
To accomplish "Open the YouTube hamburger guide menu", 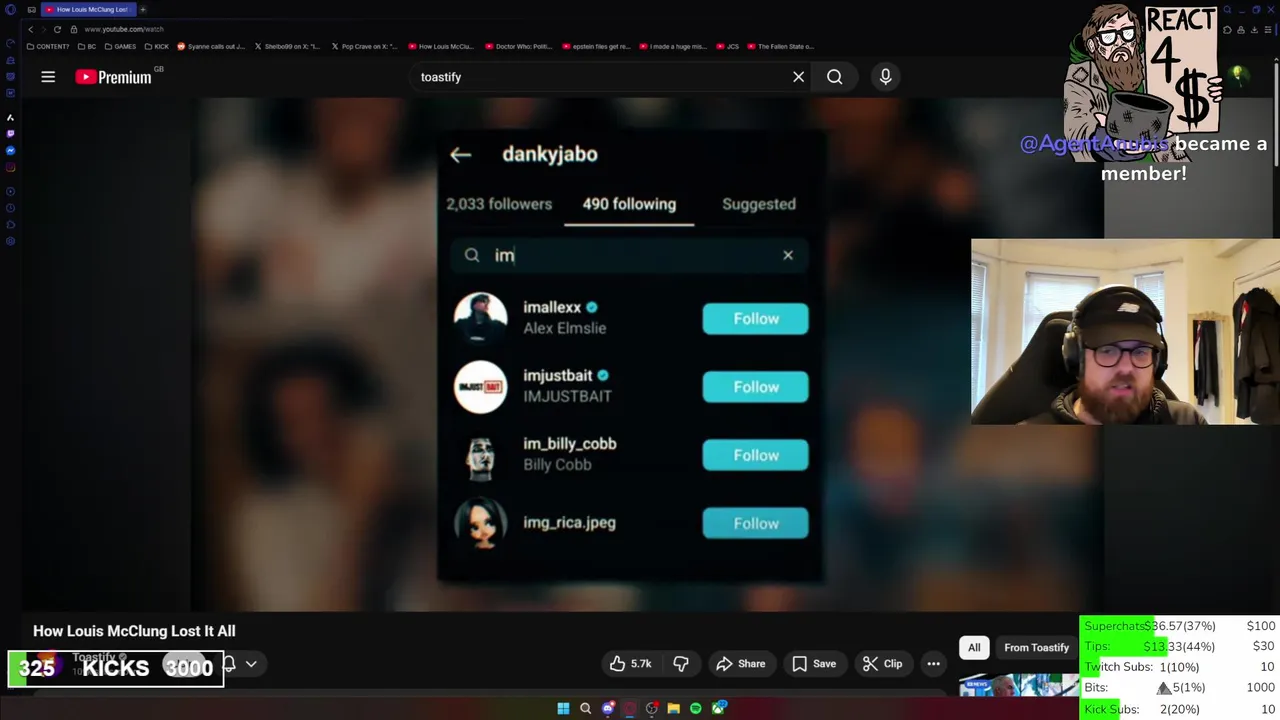I will [48, 77].
